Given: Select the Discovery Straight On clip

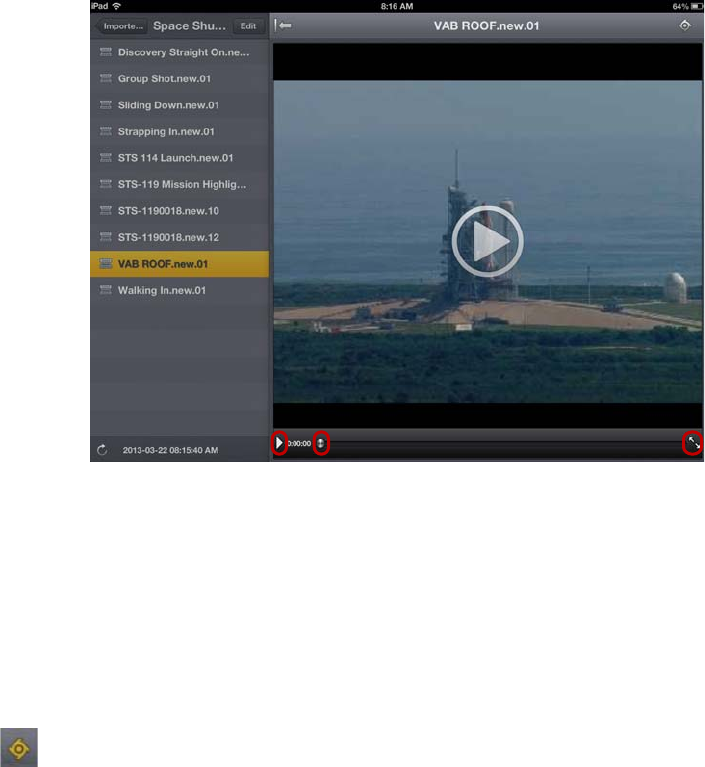Looking at the screenshot, I should 180,52.
